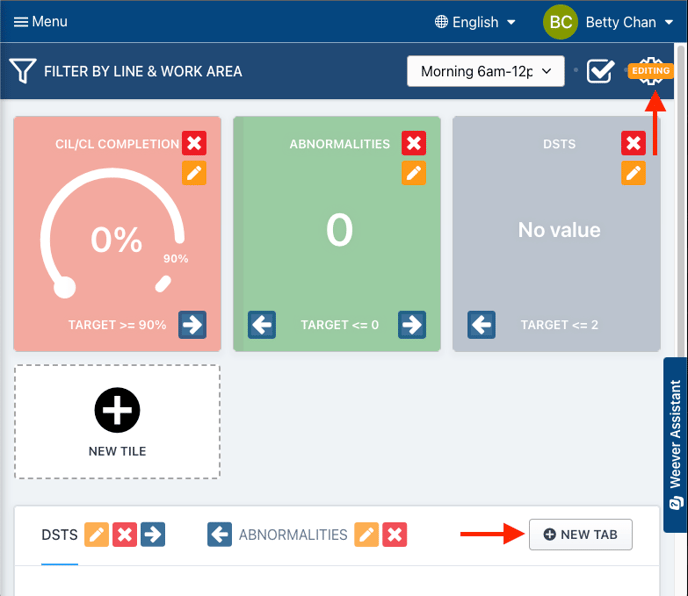Move Abnormalities tile to the right
The height and width of the screenshot is (596, 688).
pyautogui.click(x=412, y=325)
